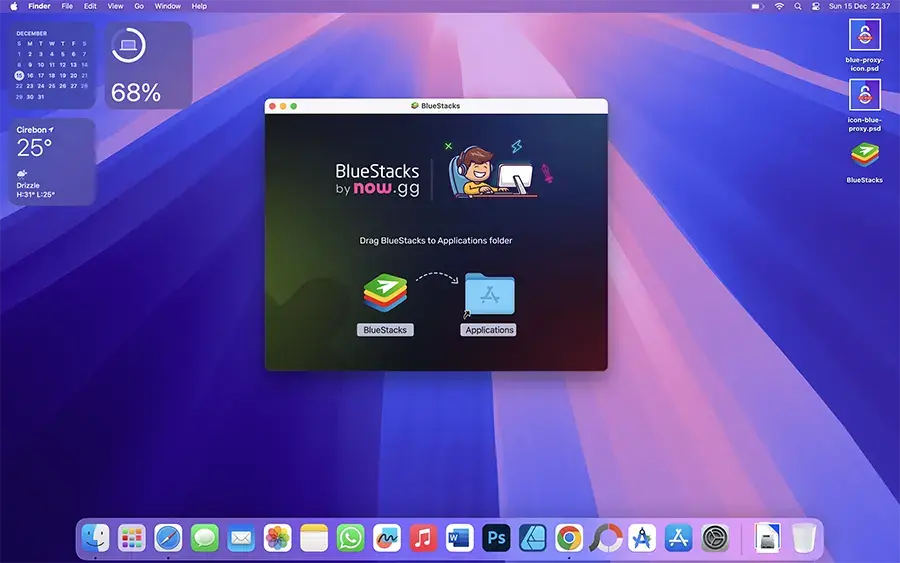This screenshot has width=900, height=563.
Task: Open Launchpad from the Dock
Action: pyautogui.click(x=131, y=538)
